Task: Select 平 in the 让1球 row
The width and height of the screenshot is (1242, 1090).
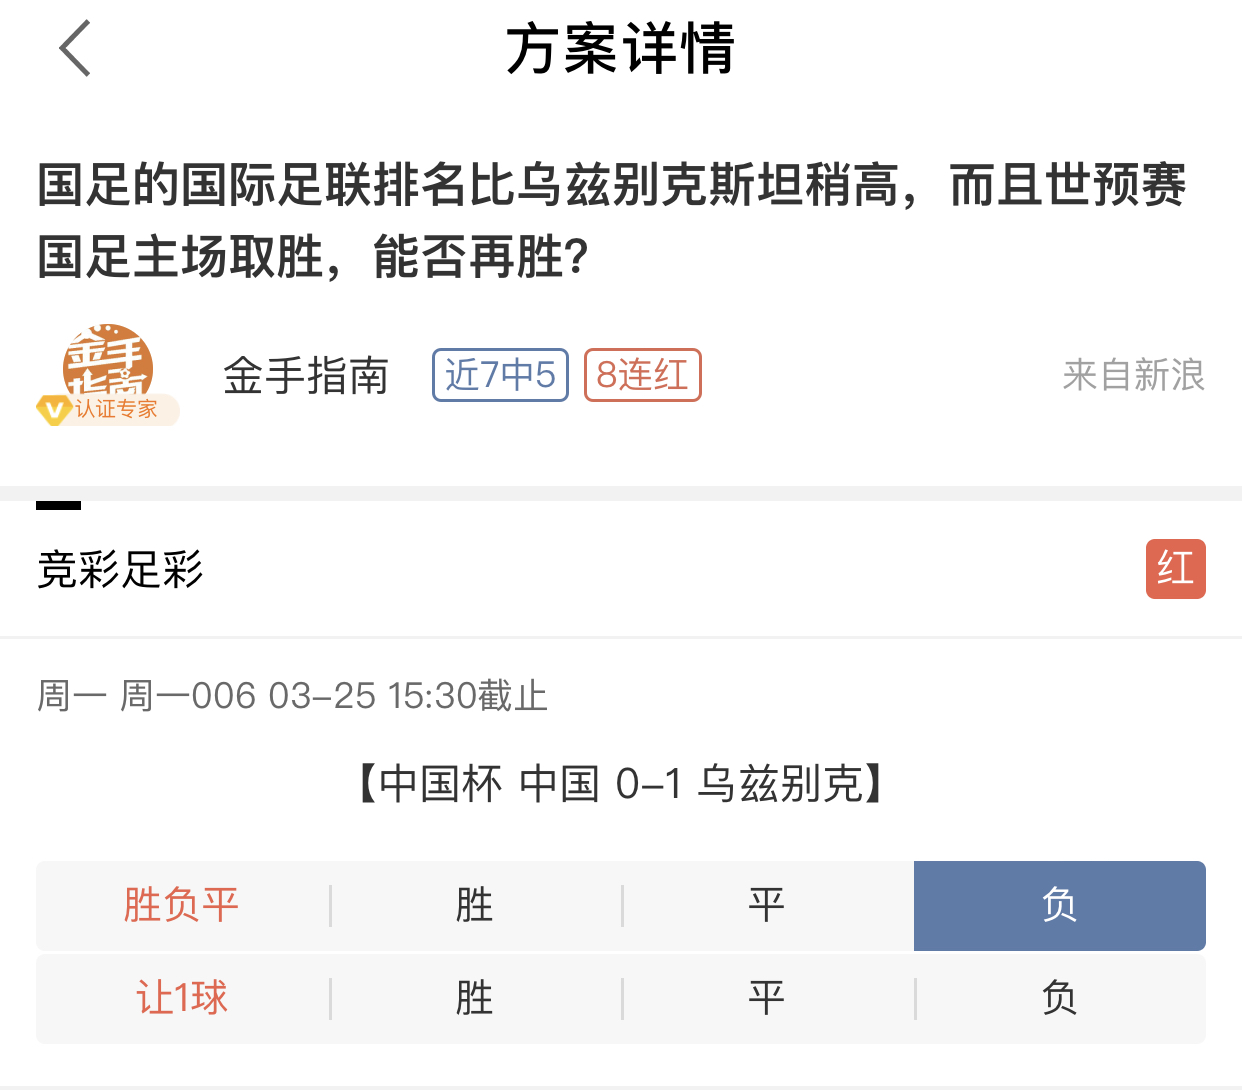Action: pyautogui.click(x=767, y=998)
